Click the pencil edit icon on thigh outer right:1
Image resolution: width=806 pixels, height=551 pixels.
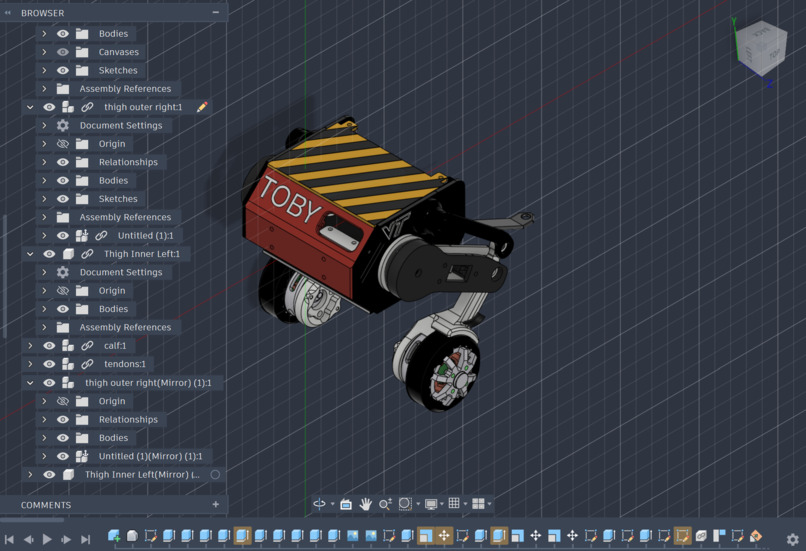pyautogui.click(x=202, y=107)
